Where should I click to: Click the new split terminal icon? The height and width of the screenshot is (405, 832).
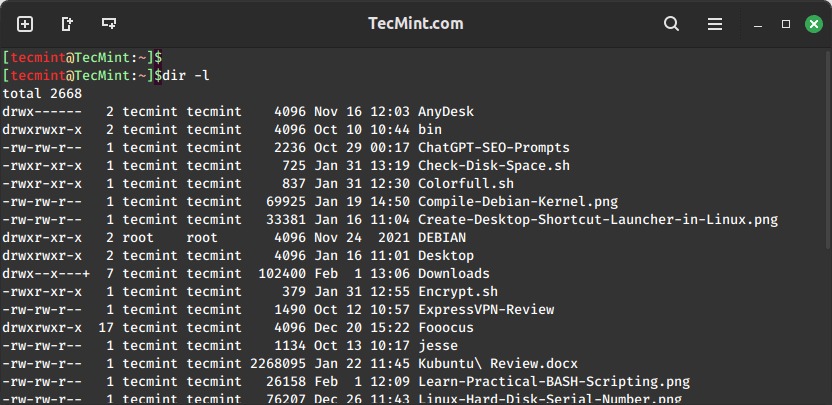coord(109,23)
